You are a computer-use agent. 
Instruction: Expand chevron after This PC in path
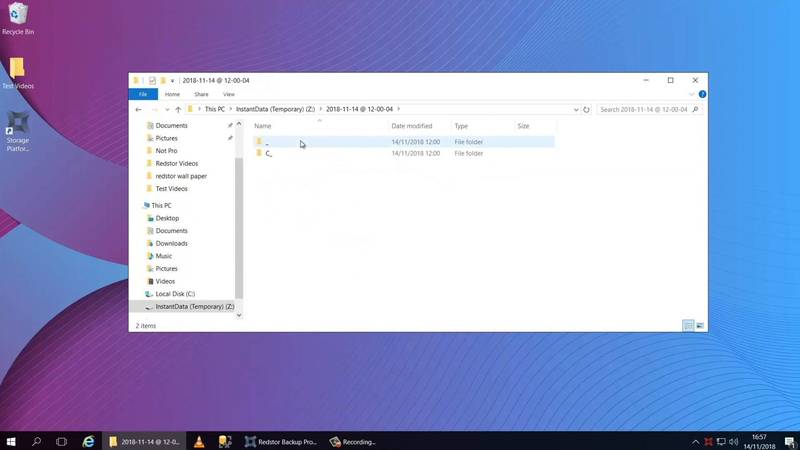point(231,109)
